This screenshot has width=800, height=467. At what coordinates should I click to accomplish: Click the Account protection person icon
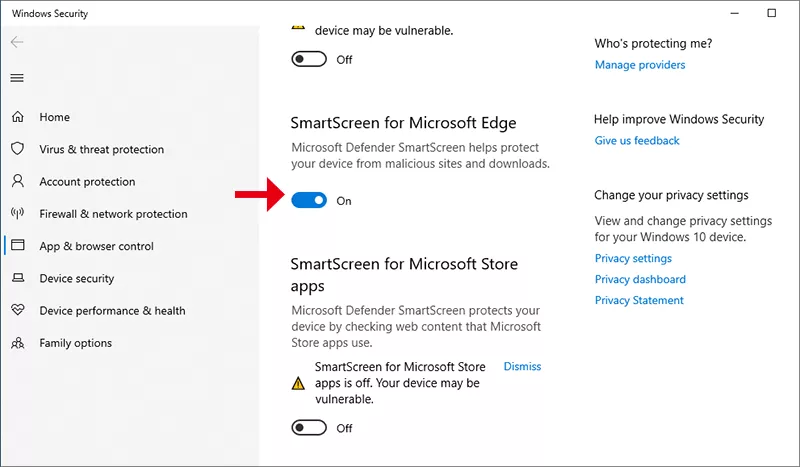[18, 181]
